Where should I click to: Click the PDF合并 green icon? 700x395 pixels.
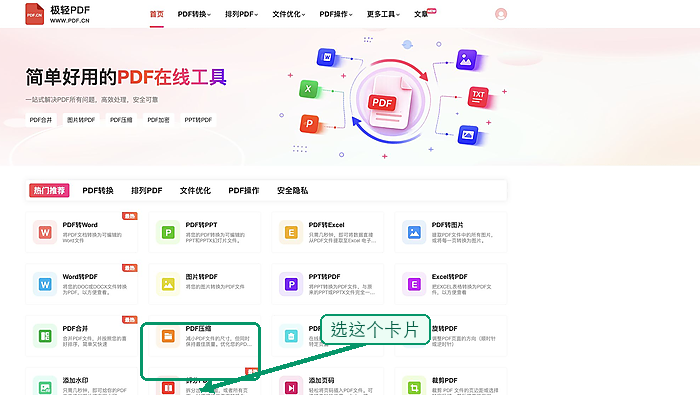click(45, 336)
